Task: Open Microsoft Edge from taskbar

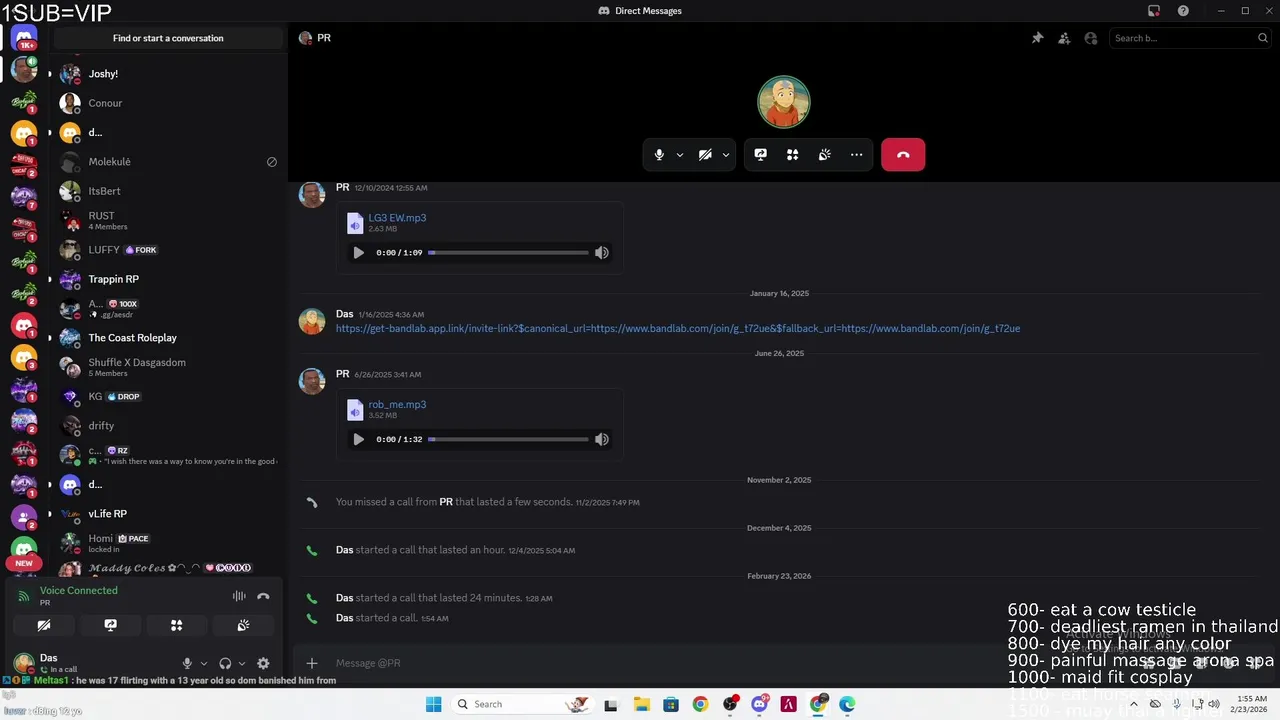Action: click(x=847, y=704)
